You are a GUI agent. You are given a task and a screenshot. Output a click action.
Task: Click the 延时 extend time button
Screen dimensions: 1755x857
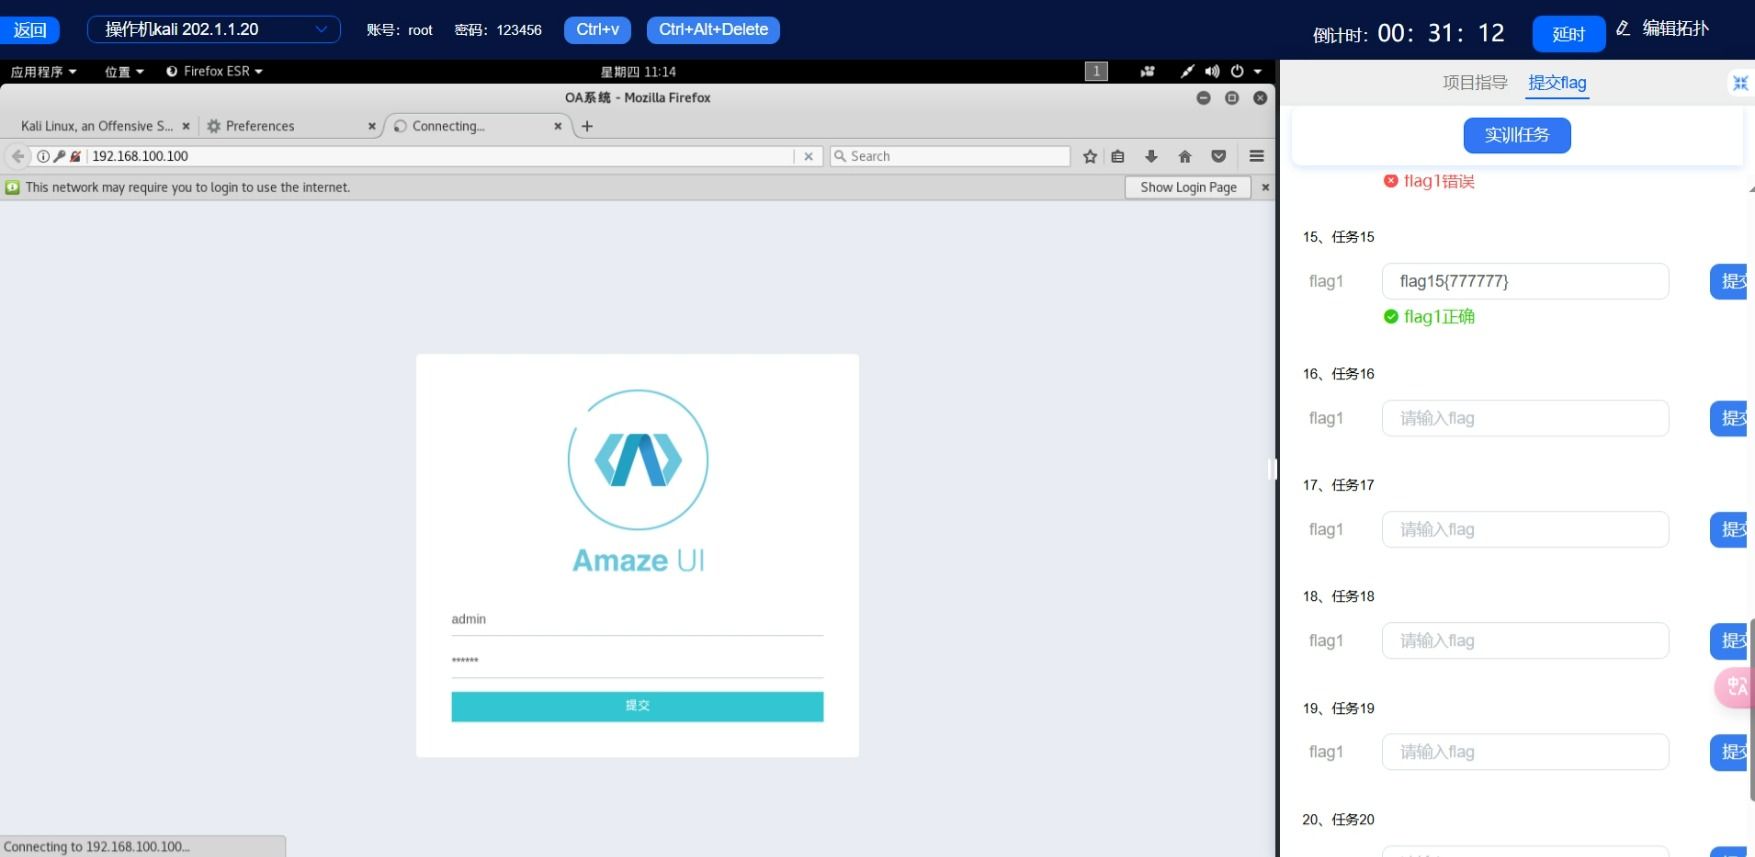(x=1568, y=34)
